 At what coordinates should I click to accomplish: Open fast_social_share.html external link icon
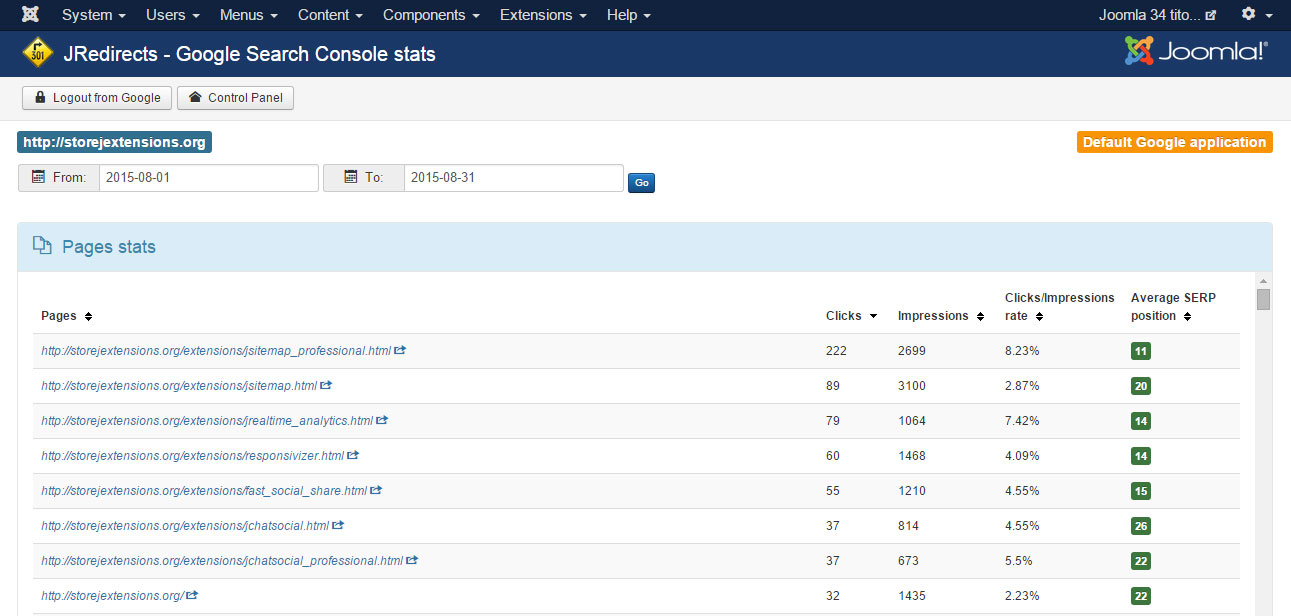pyautogui.click(x=376, y=491)
